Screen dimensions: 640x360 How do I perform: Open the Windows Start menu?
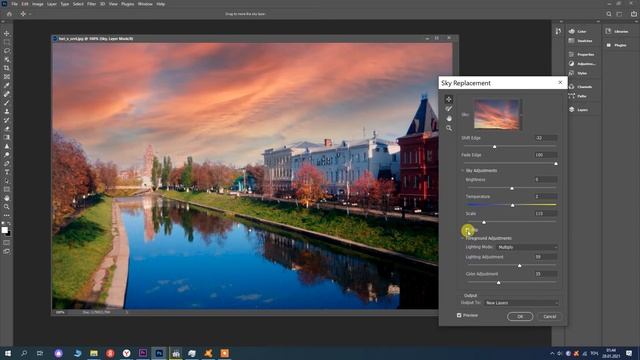(x=7, y=353)
